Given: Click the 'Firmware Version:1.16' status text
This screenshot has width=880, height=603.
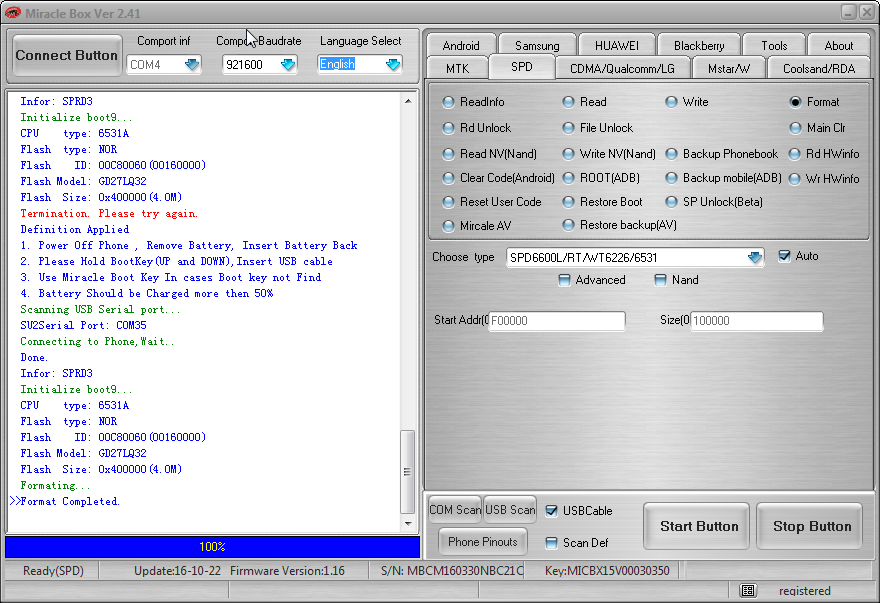Looking at the screenshot, I should [x=287, y=571].
